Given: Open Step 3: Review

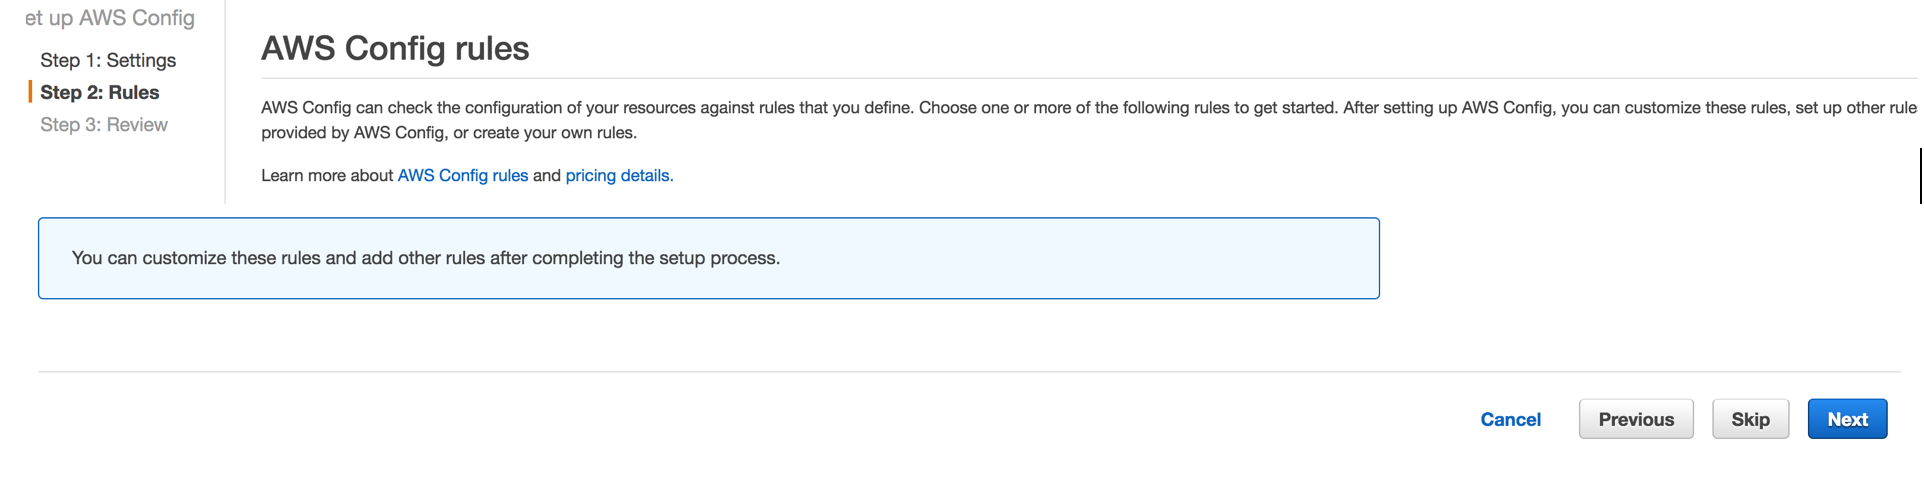Looking at the screenshot, I should point(104,125).
